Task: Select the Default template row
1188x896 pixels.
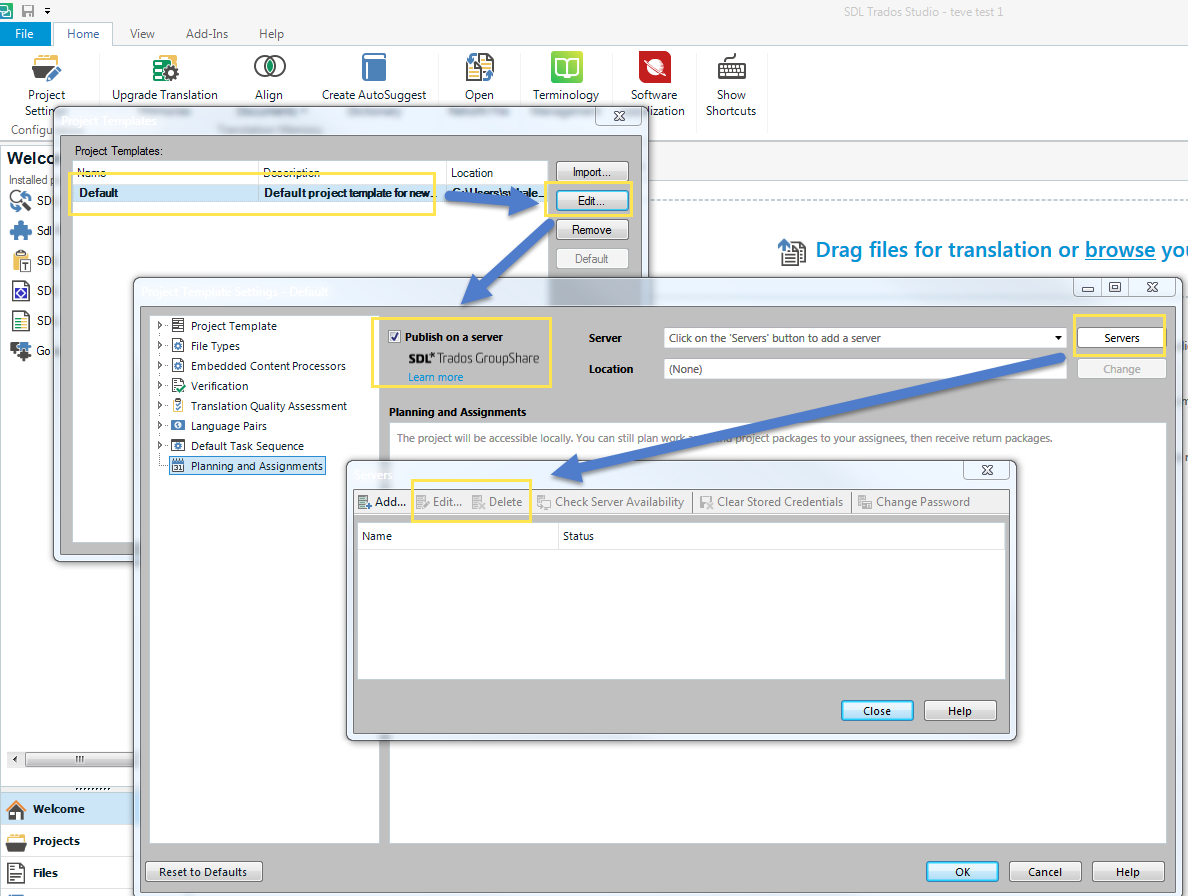Action: pyautogui.click(x=309, y=193)
